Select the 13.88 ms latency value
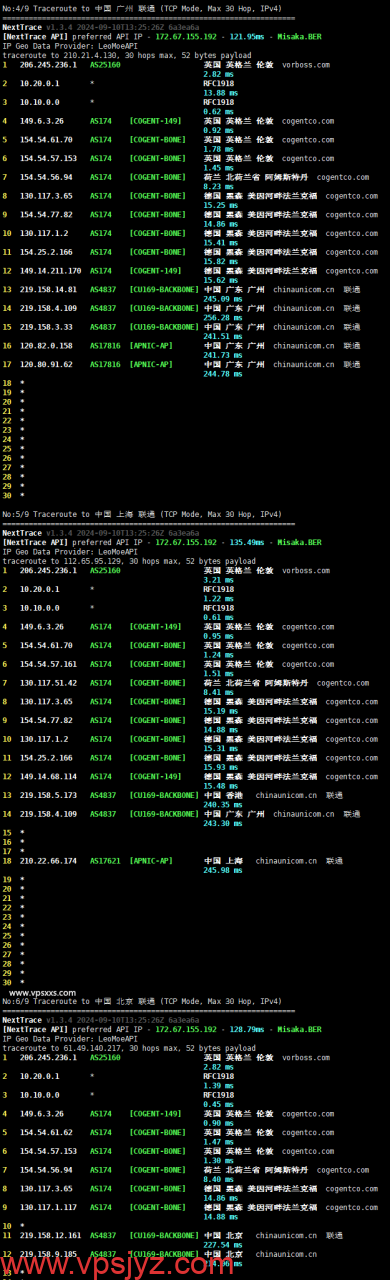Screen dimensions: 390x1280 tap(220, 92)
